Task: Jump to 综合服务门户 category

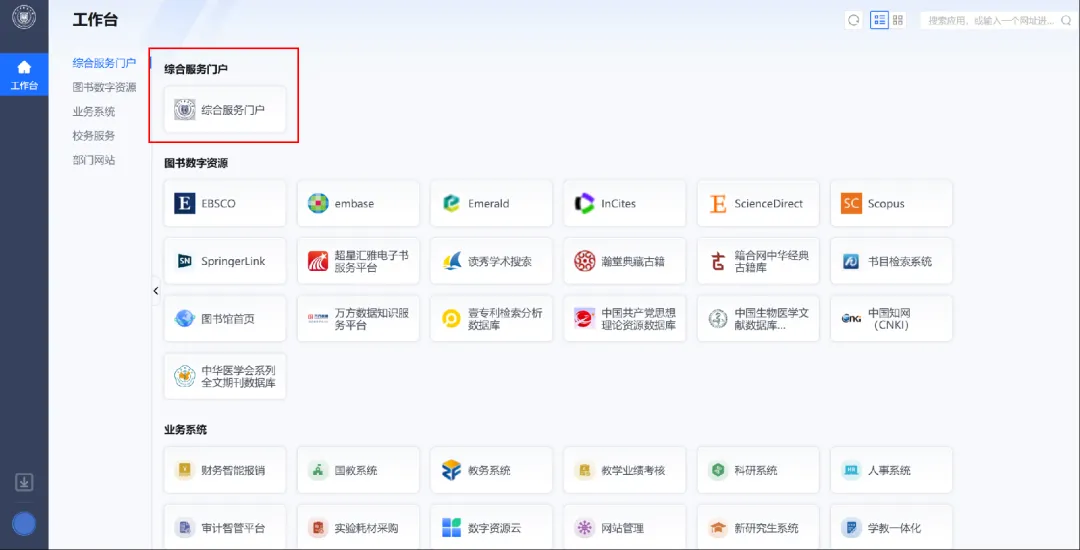Action: (105, 63)
